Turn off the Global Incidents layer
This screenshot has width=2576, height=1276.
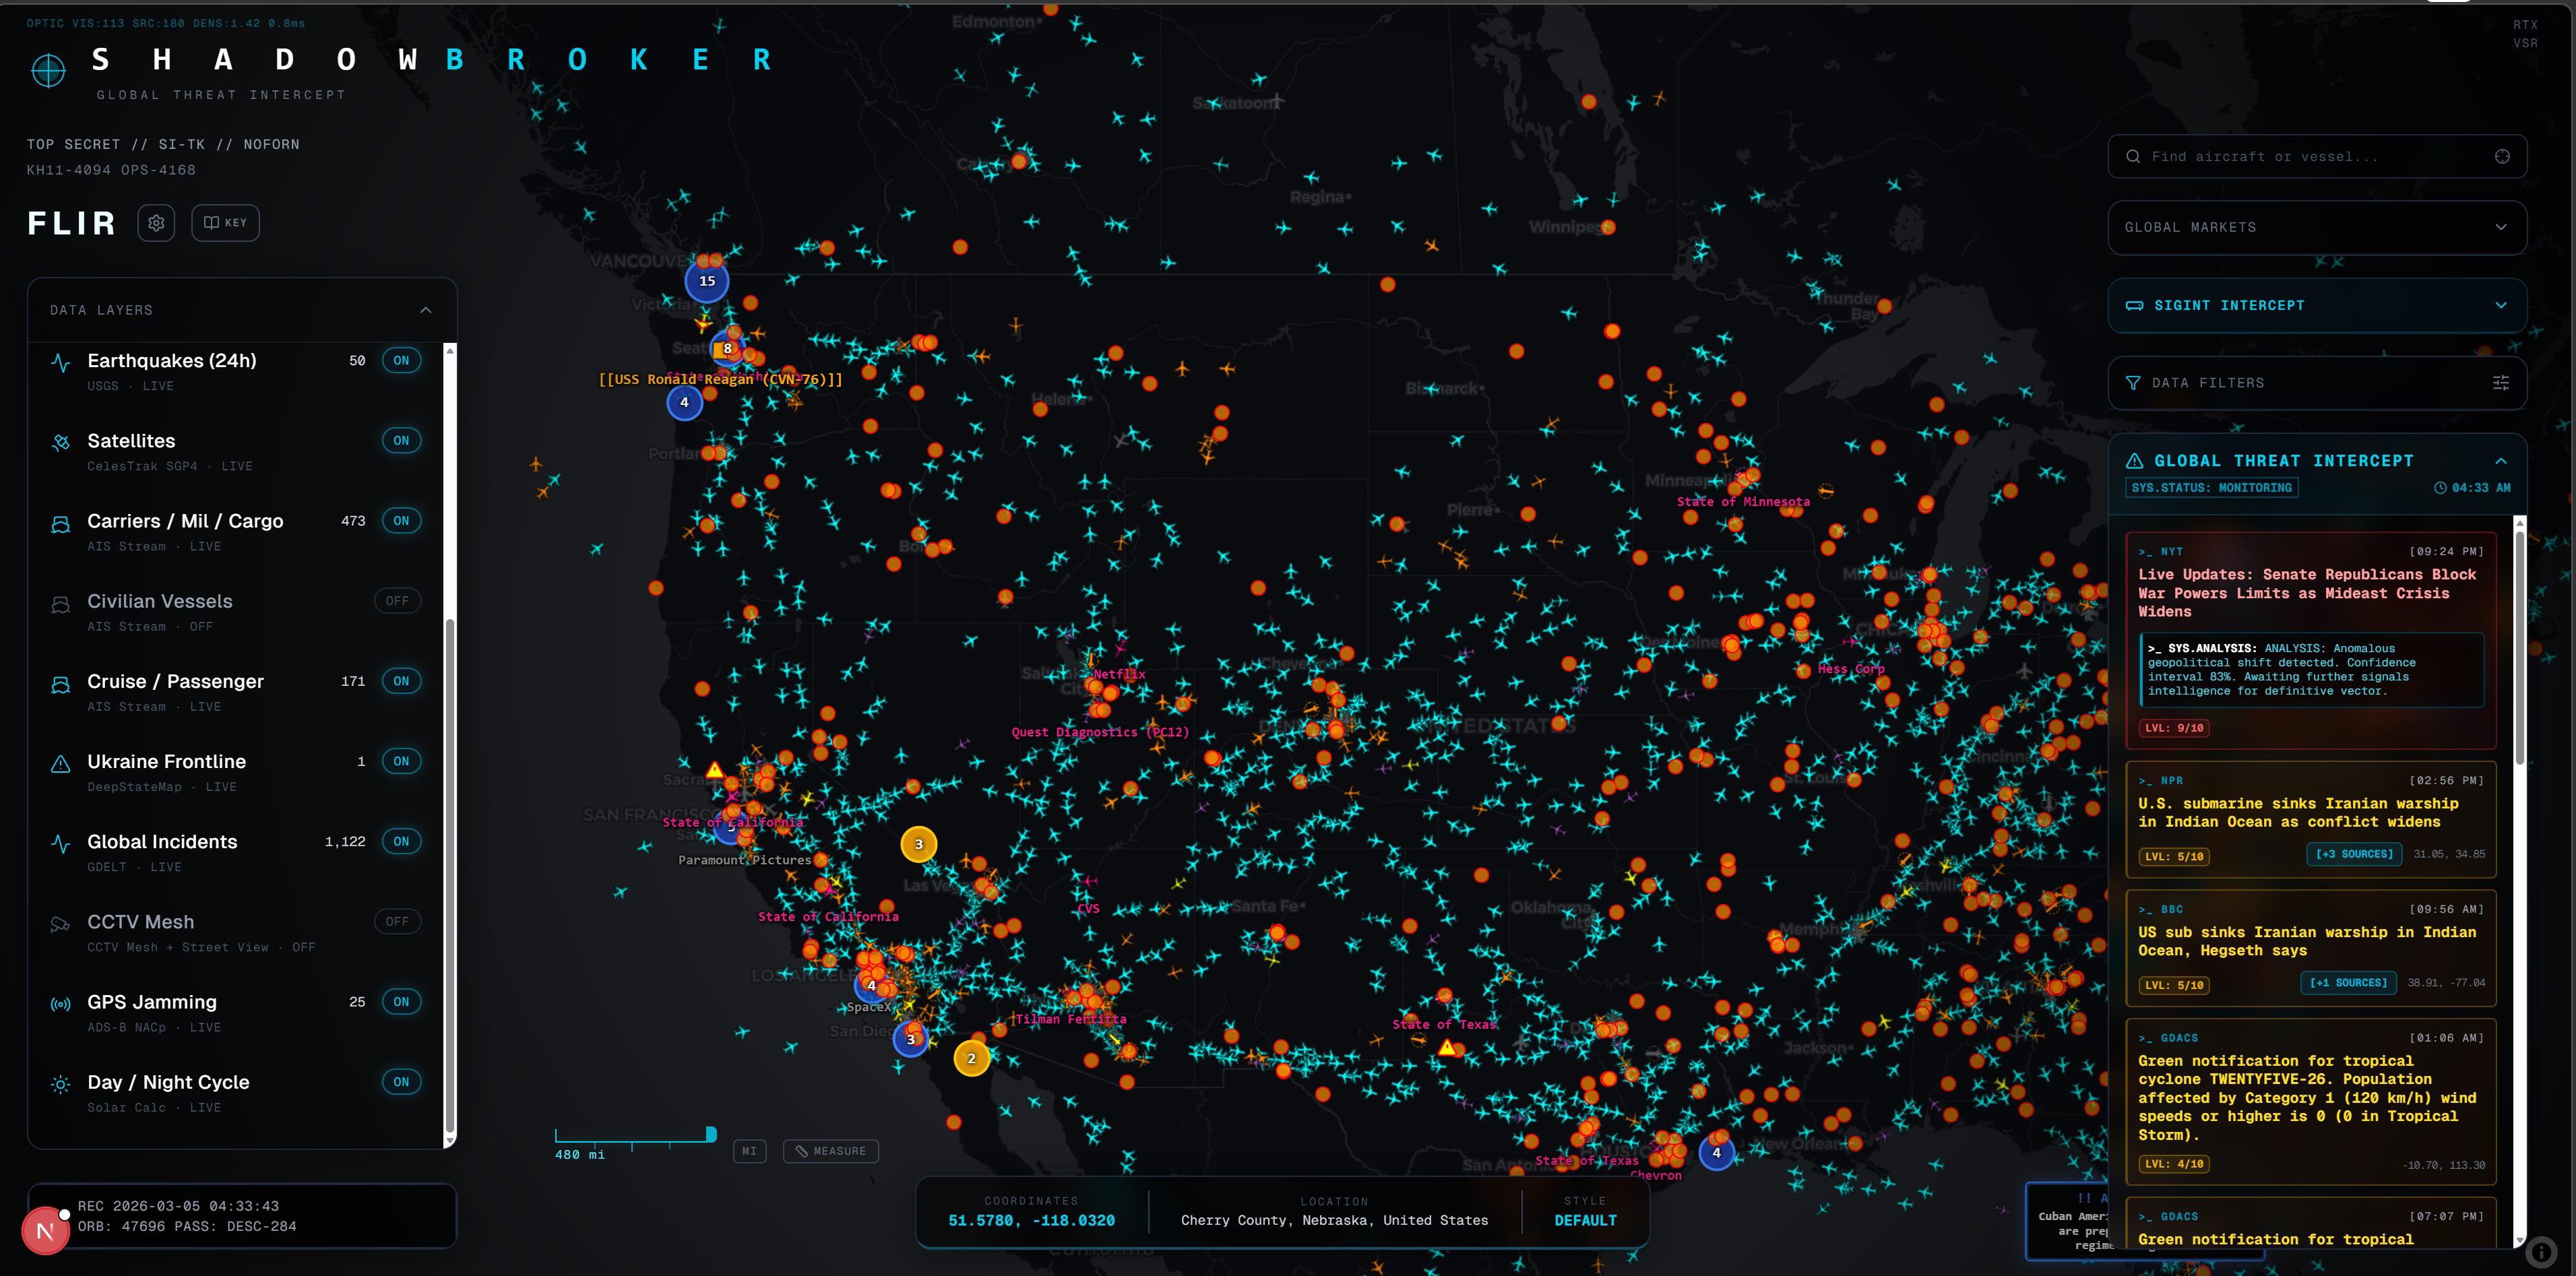coord(401,841)
